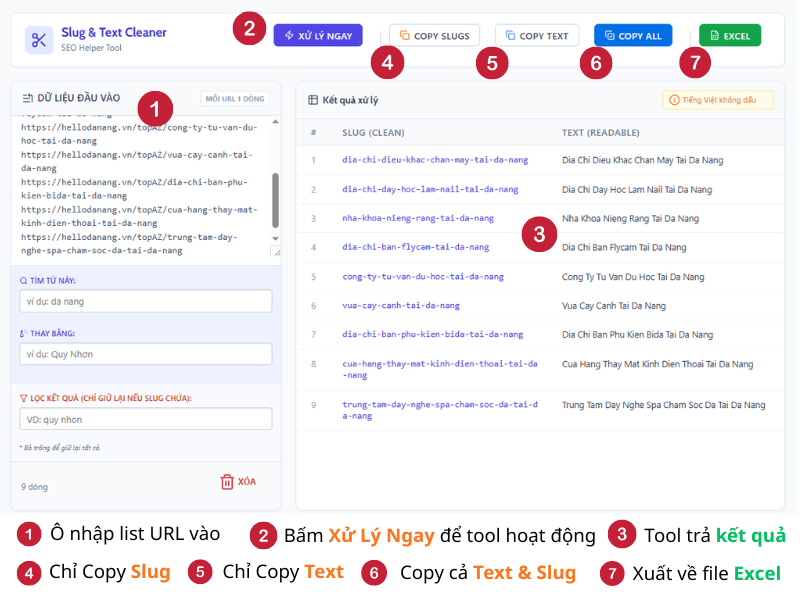Image resolution: width=800 pixels, height=600 pixels.
Task: Select the slug vua-cay-canh-tai-da-nang
Action: (x=401, y=305)
